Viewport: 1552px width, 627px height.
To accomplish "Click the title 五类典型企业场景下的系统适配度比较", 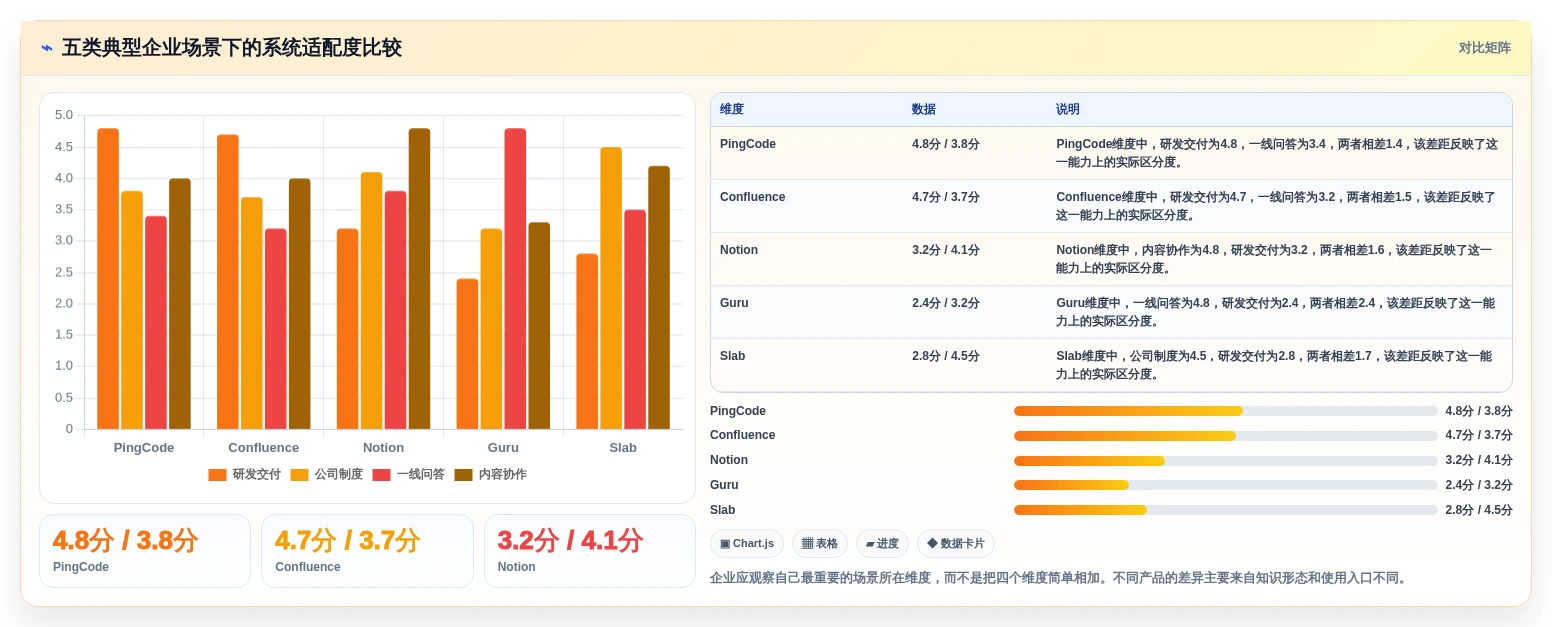I will [x=232, y=48].
